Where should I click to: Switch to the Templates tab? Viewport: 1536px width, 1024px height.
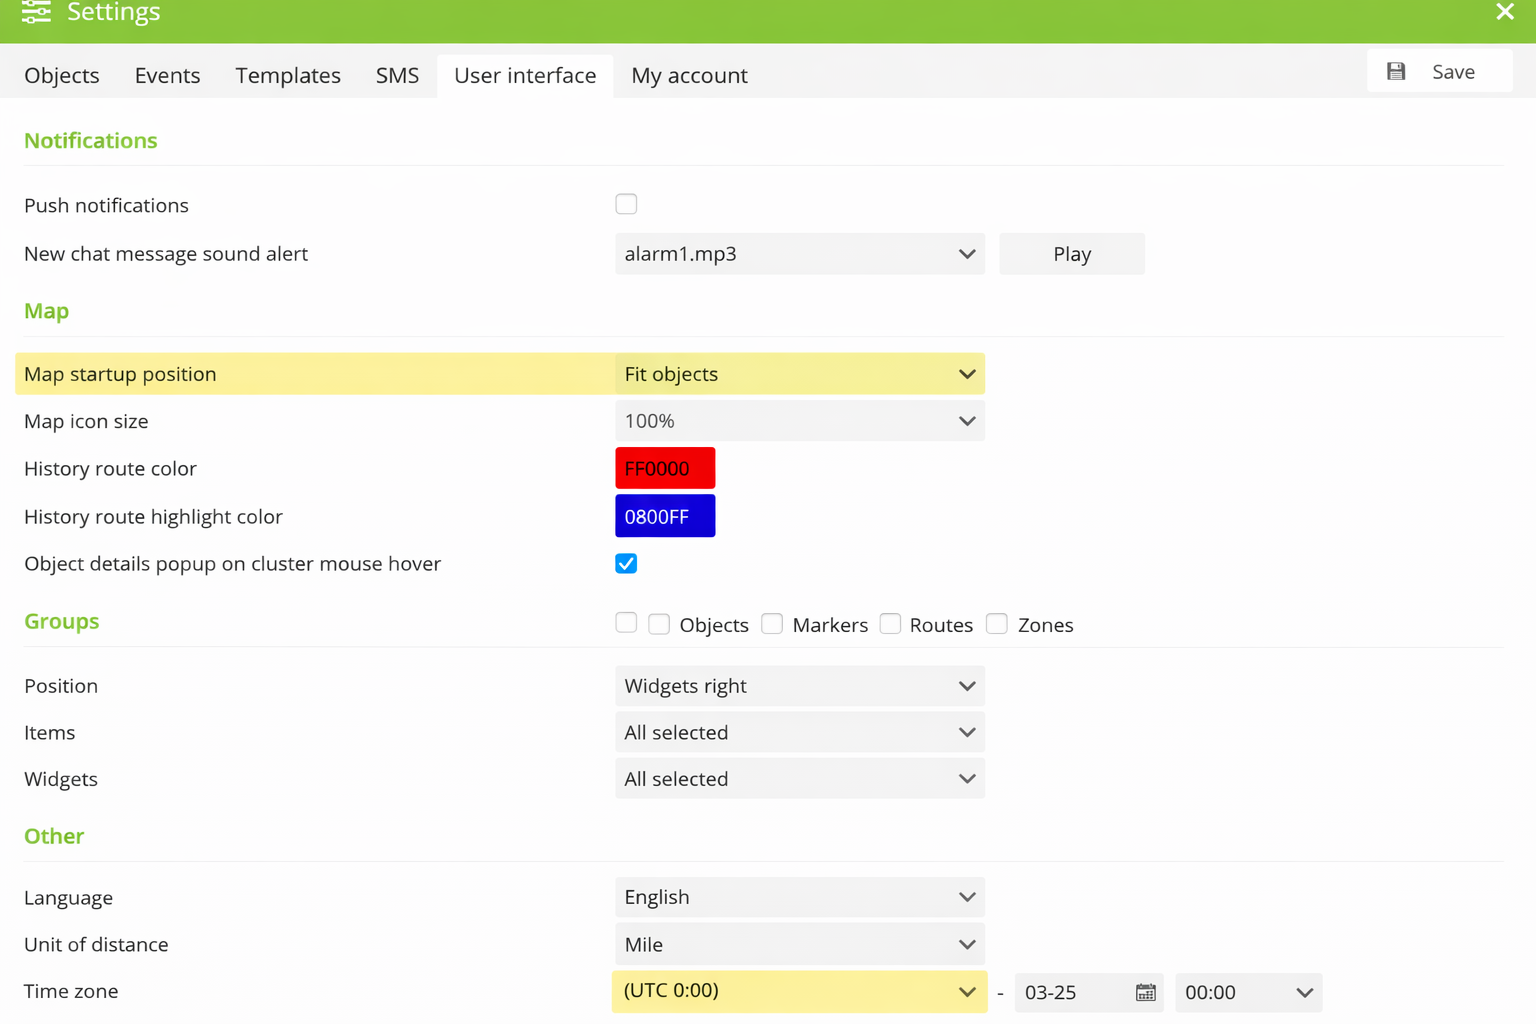[288, 75]
